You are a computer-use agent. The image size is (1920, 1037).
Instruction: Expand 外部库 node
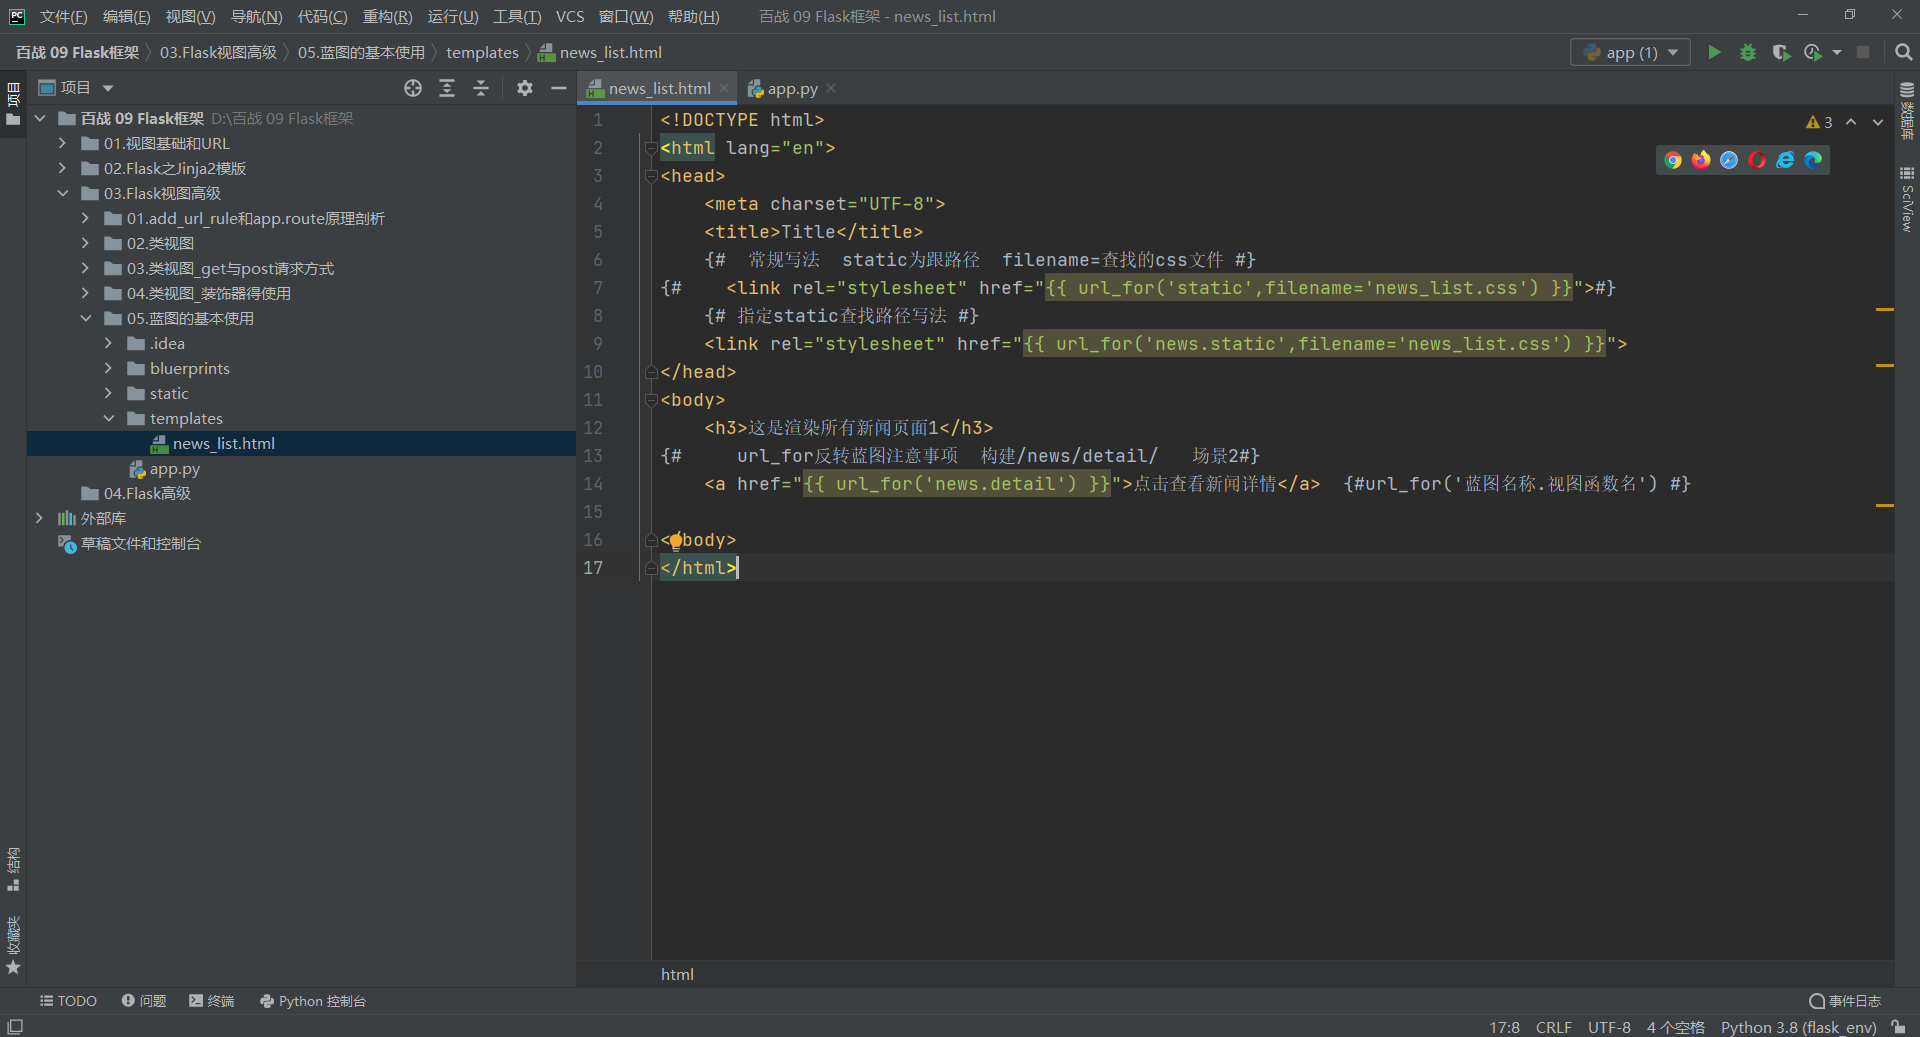click(x=39, y=519)
